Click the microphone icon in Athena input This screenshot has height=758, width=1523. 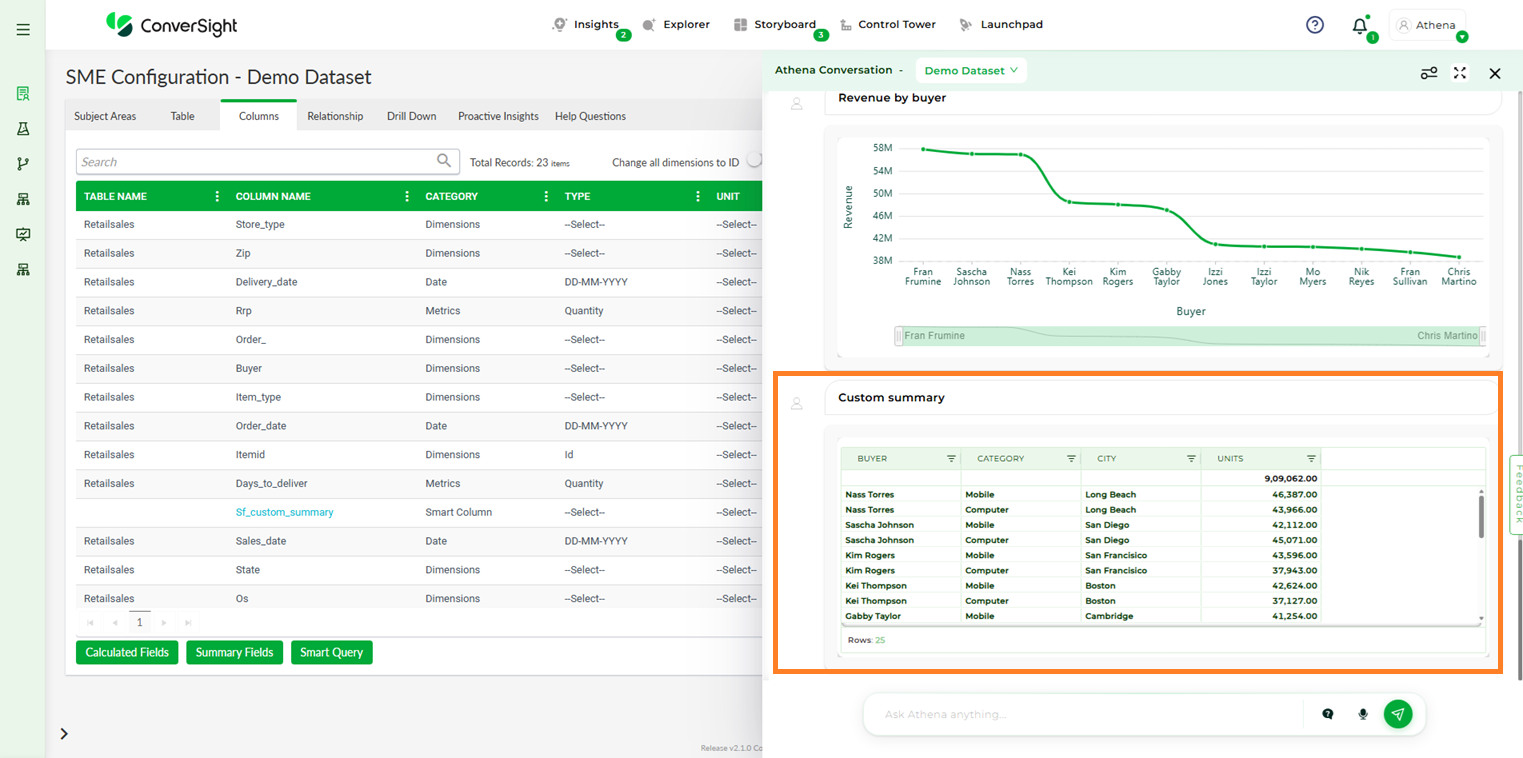[1362, 714]
